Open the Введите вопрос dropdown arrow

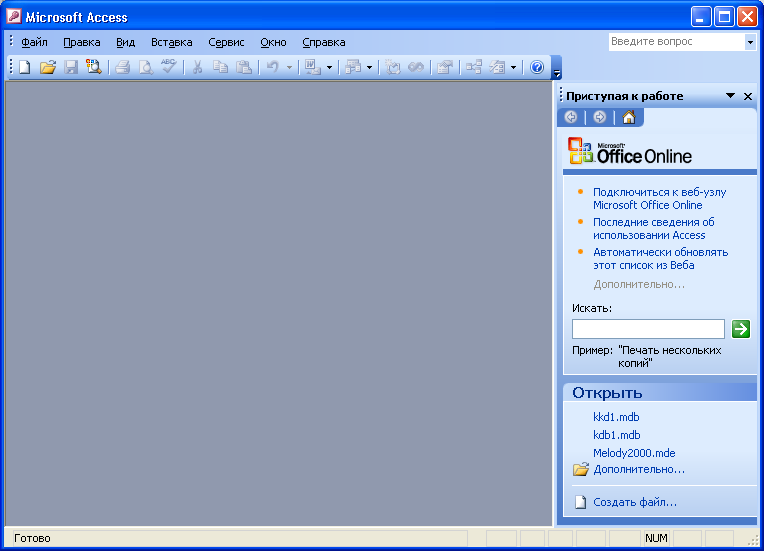coord(750,42)
